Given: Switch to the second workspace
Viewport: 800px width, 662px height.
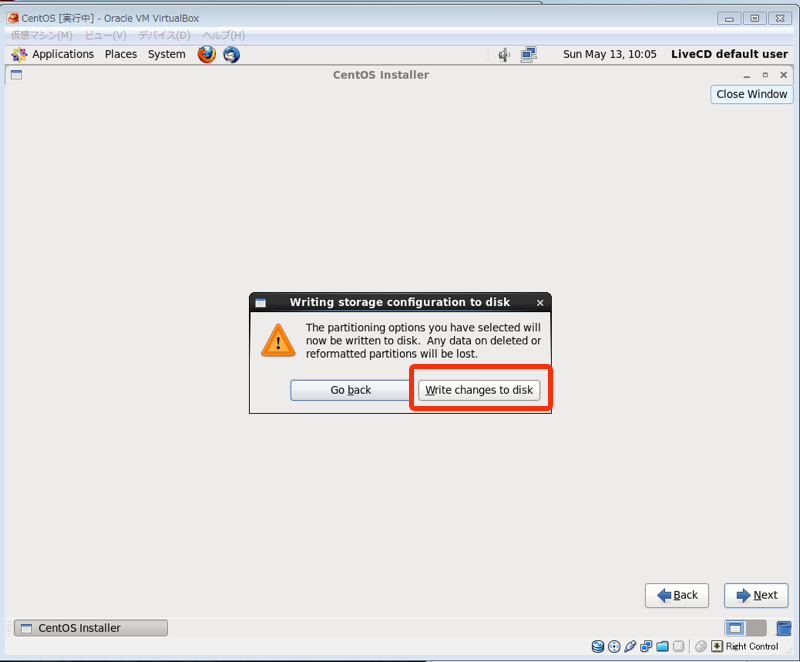Looking at the screenshot, I should pyautogui.click(x=756, y=628).
